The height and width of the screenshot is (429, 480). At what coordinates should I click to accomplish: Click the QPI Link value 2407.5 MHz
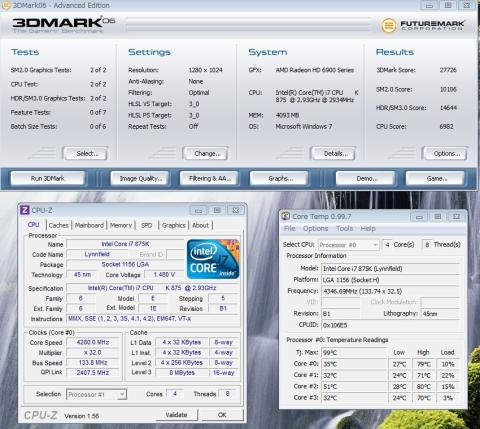tap(93, 372)
